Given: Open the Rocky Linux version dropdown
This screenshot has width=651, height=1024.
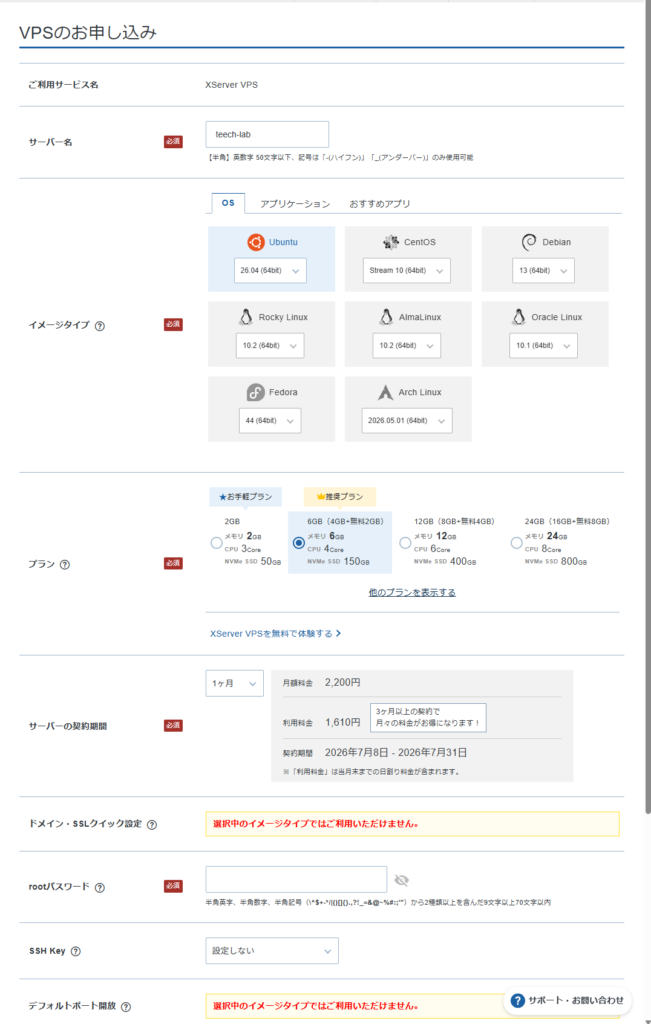Looking at the screenshot, I should (270, 345).
